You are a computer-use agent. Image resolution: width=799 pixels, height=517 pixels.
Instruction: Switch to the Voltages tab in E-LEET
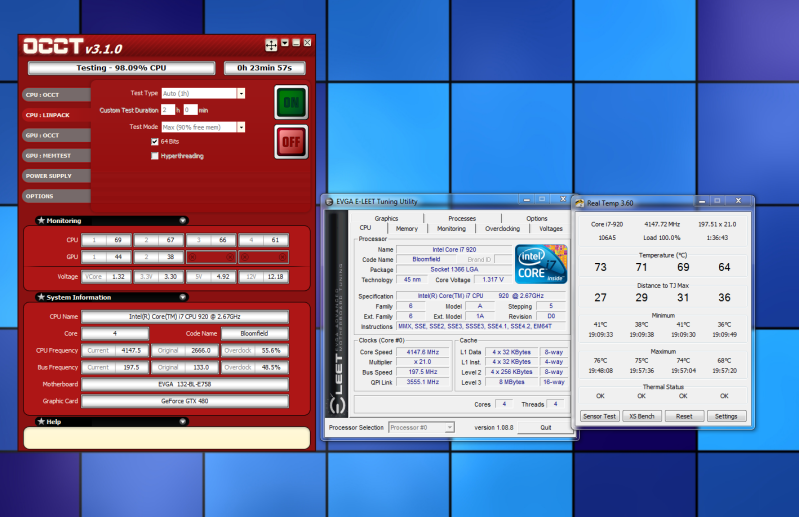coord(551,229)
